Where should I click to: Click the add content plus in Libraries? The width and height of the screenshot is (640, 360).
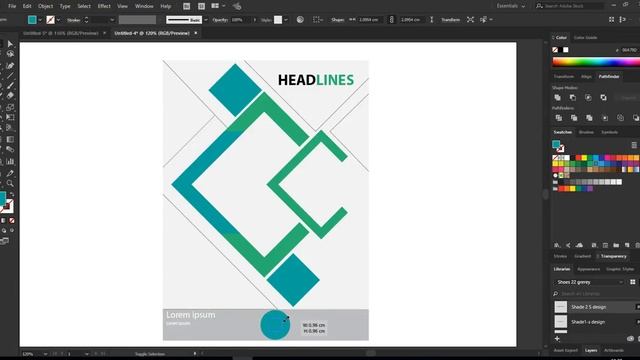pyautogui.click(x=557, y=338)
